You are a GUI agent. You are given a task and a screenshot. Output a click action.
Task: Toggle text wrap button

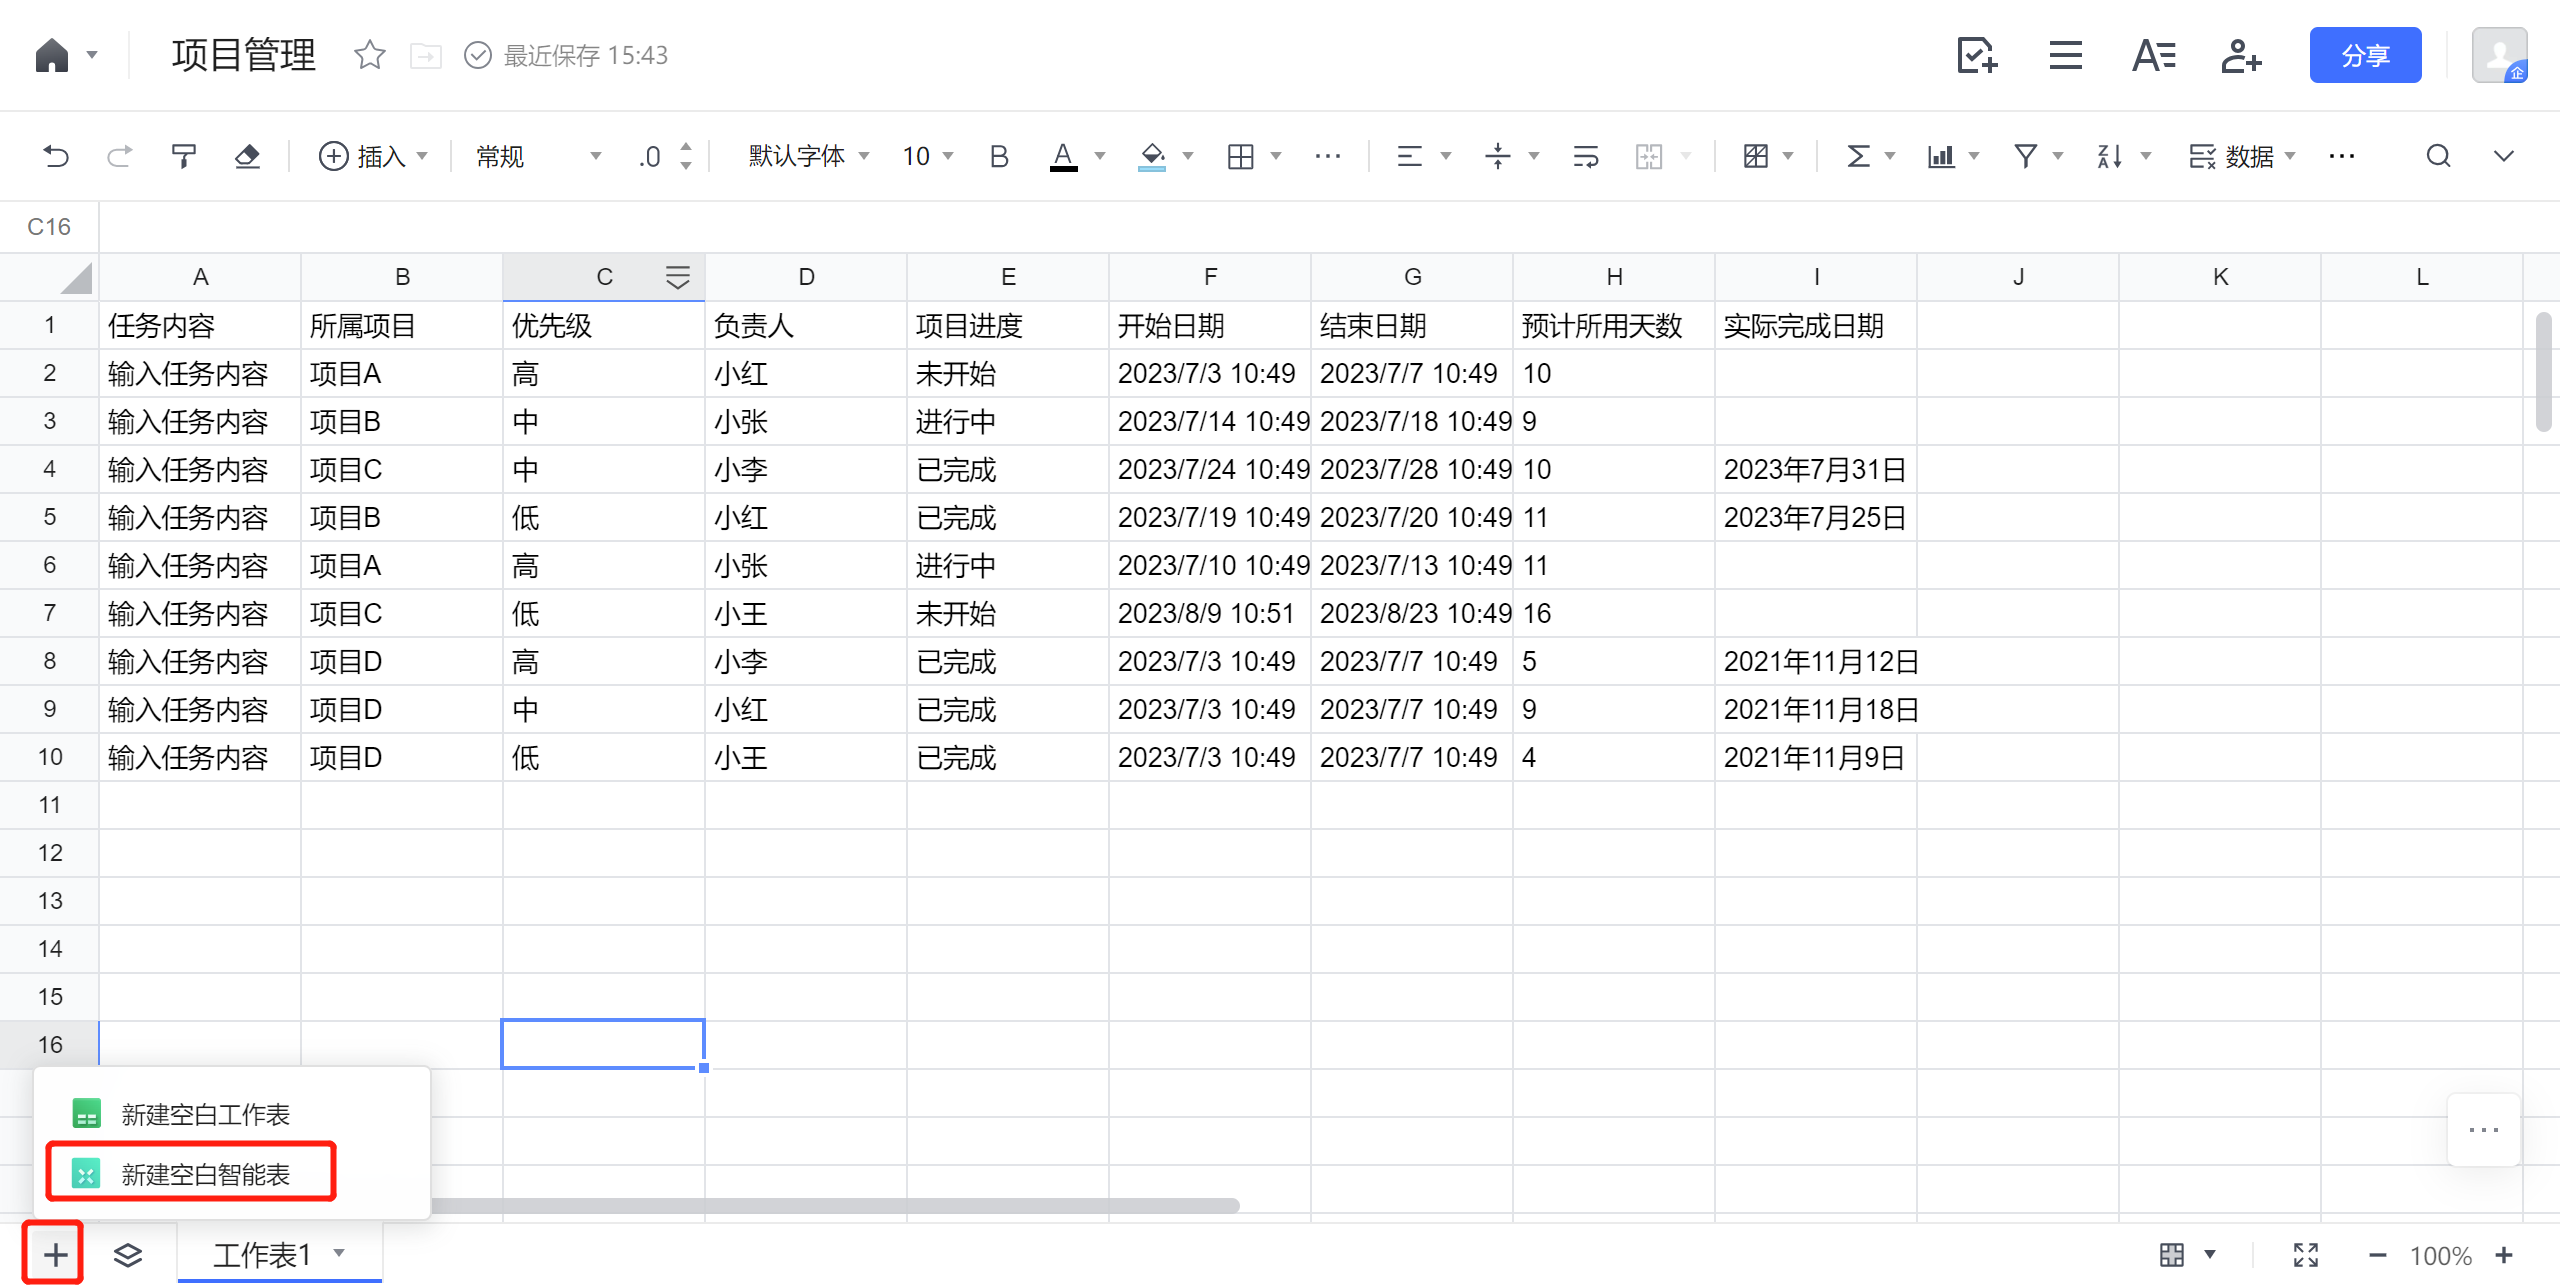1585,156
